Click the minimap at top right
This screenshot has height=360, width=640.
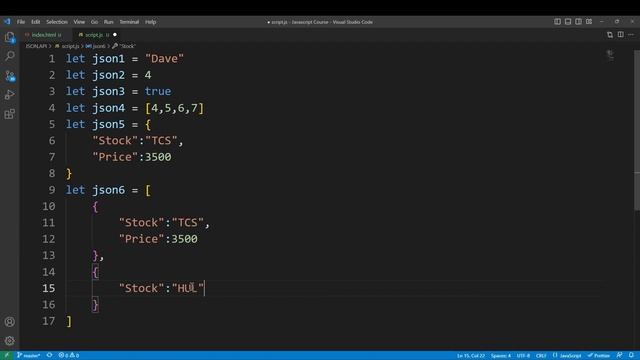point(610,55)
